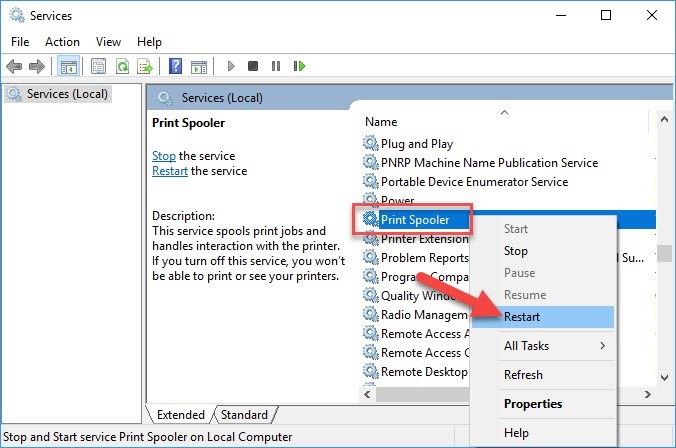Click the Restart the service link
676x448 pixels.
170,171
